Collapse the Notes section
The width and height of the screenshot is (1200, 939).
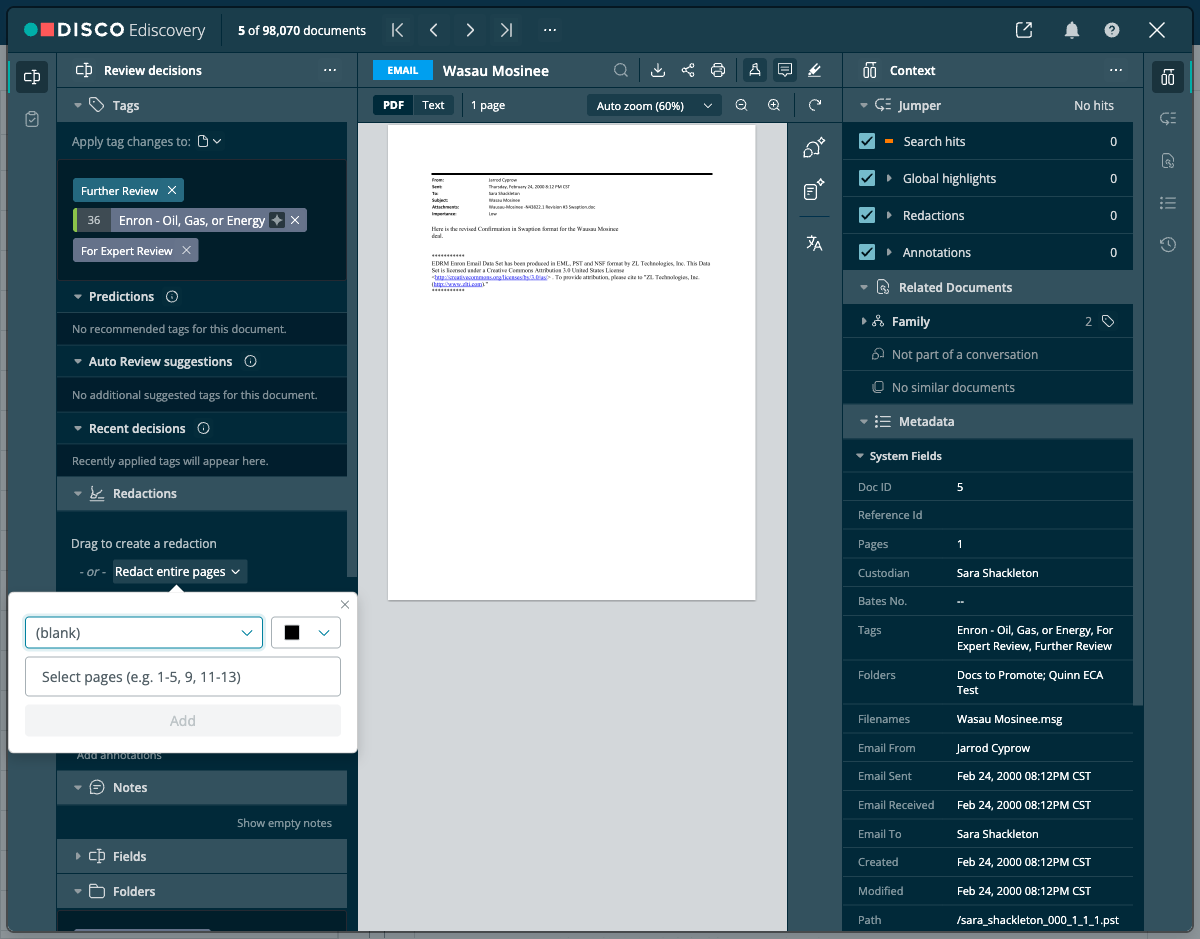[77, 787]
